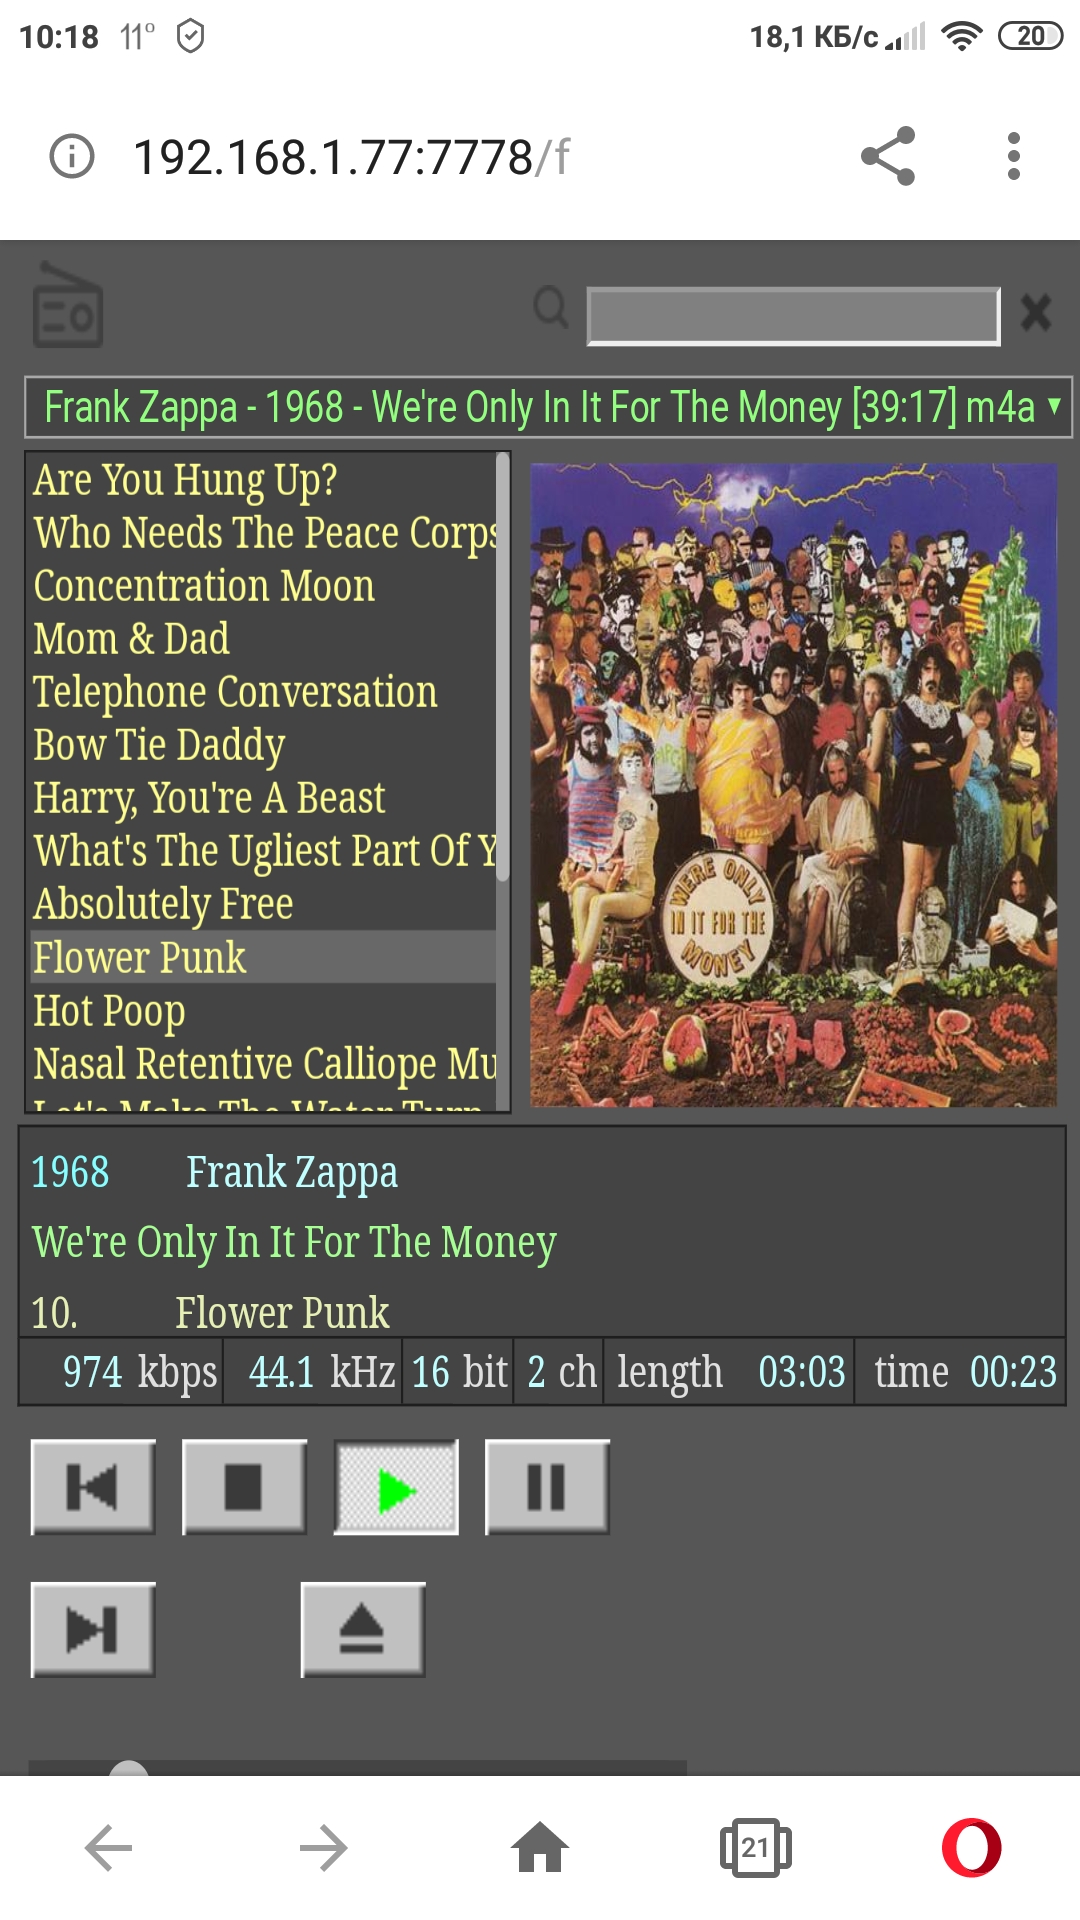The width and height of the screenshot is (1080, 1920).
Task: Go forward in browser navigation
Action: pyautogui.click(x=324, y=1847)
